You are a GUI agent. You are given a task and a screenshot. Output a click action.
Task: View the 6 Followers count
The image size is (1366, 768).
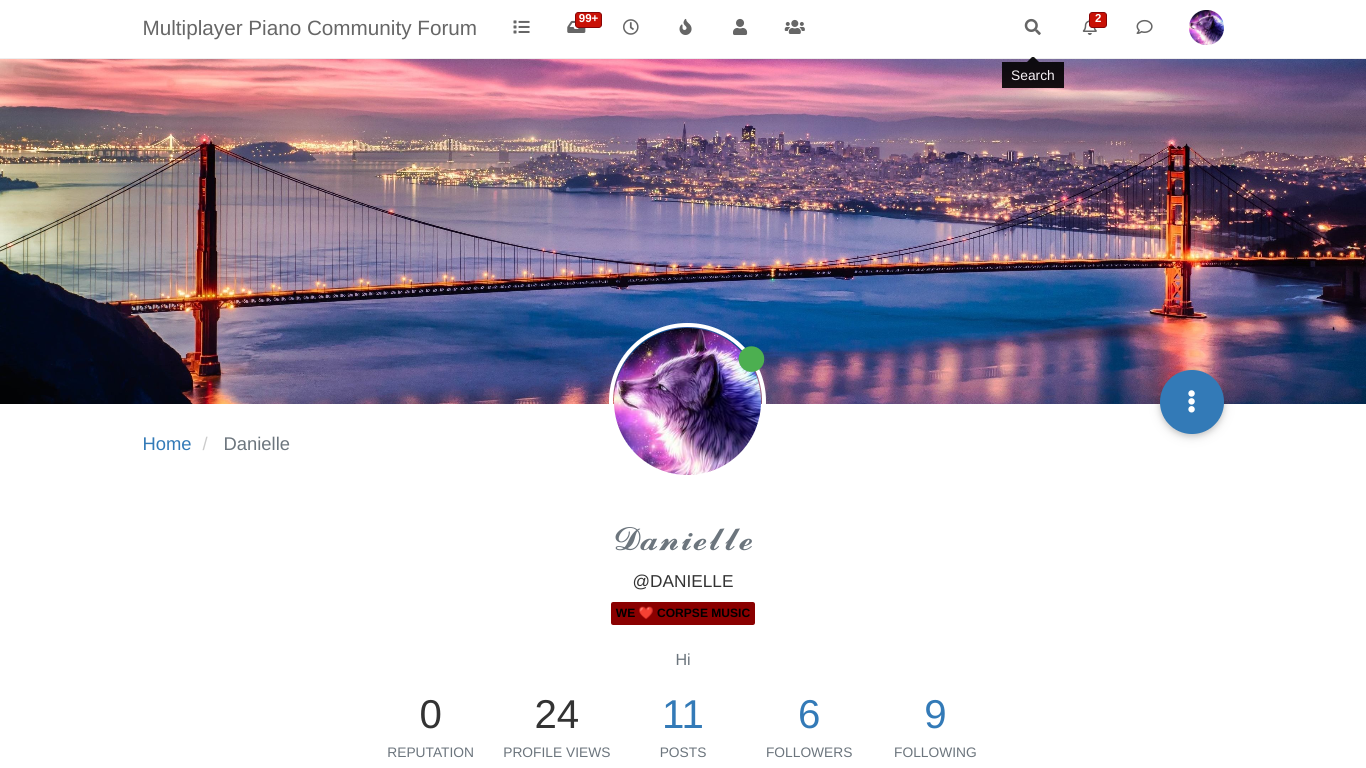(809, 715)
